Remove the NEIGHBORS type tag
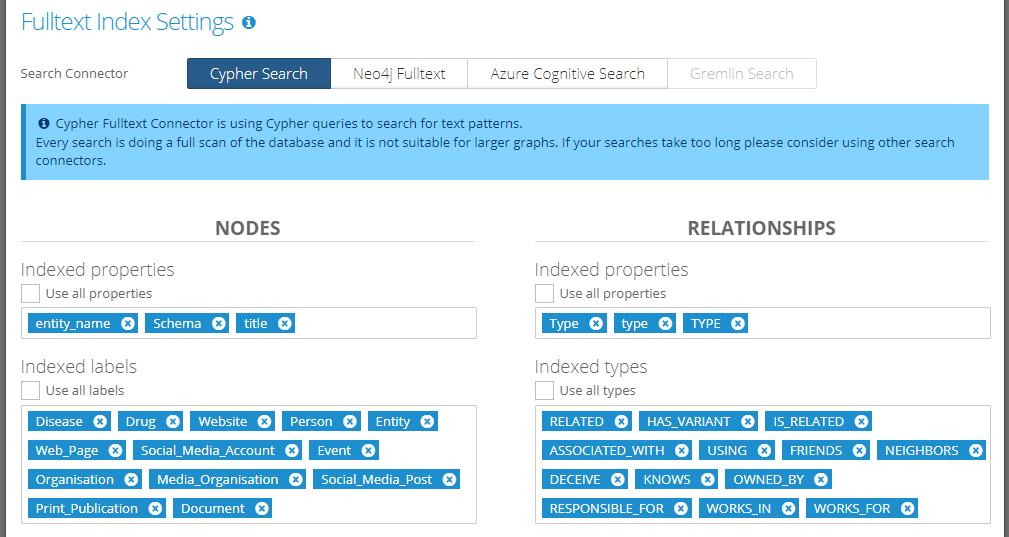Screen dimensions: 1009x537 pyautogui.click(x=976, y=450)
